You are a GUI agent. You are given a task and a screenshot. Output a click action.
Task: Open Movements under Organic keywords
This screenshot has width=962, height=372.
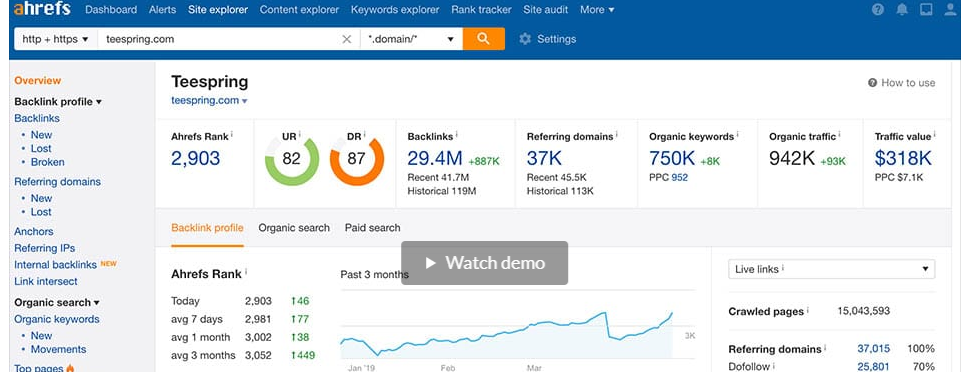[58, 349]
